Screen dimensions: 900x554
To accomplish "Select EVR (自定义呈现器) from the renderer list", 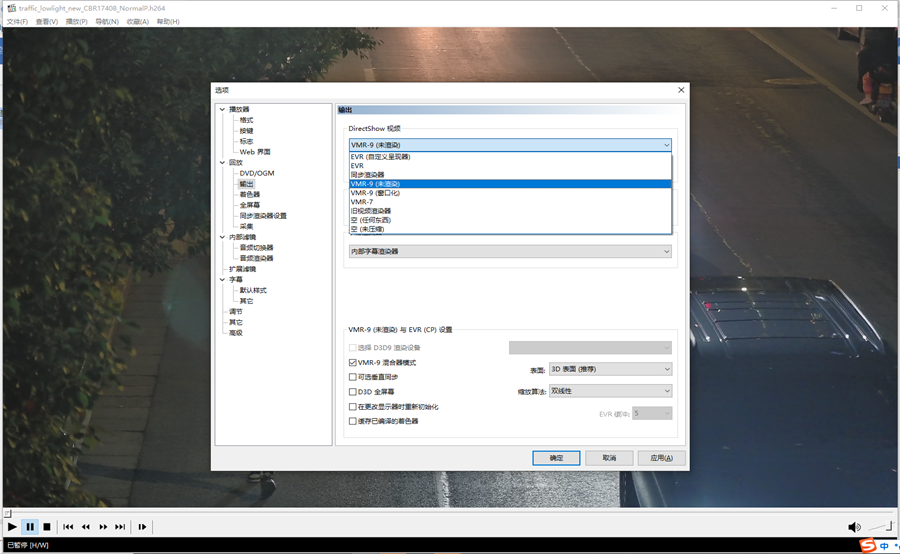I will coord(381,157).
